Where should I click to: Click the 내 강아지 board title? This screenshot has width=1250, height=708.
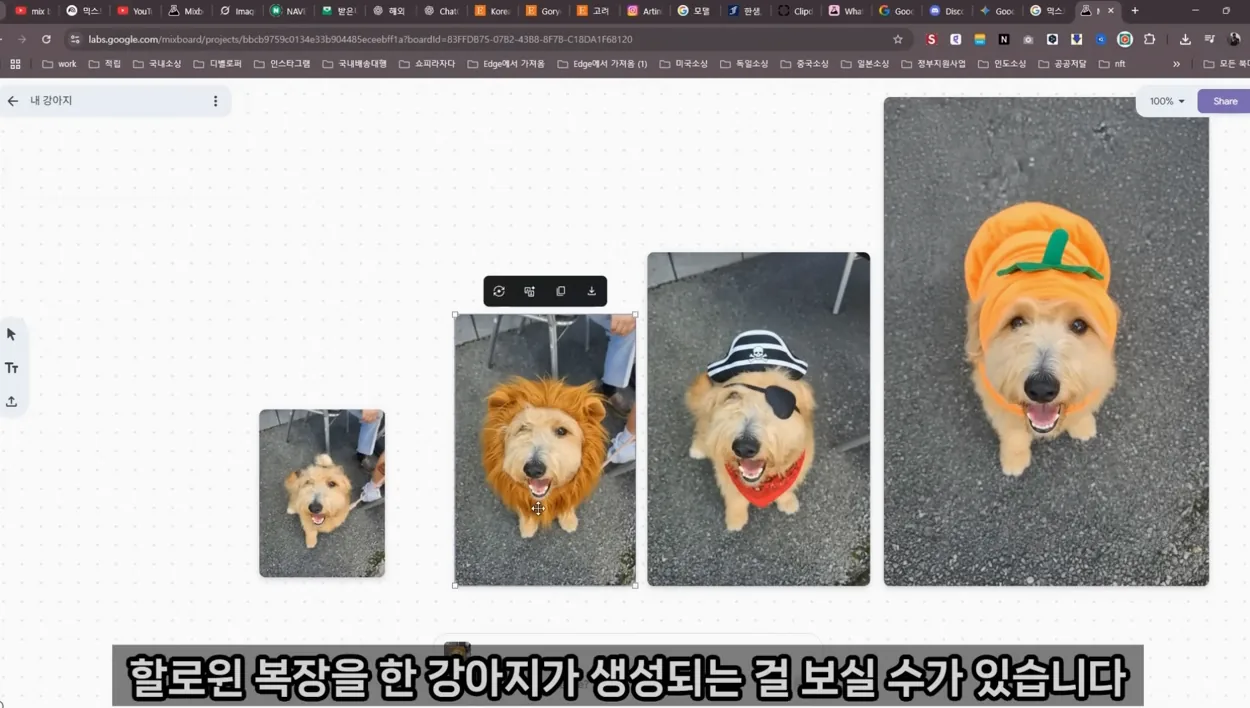(51, 101)
